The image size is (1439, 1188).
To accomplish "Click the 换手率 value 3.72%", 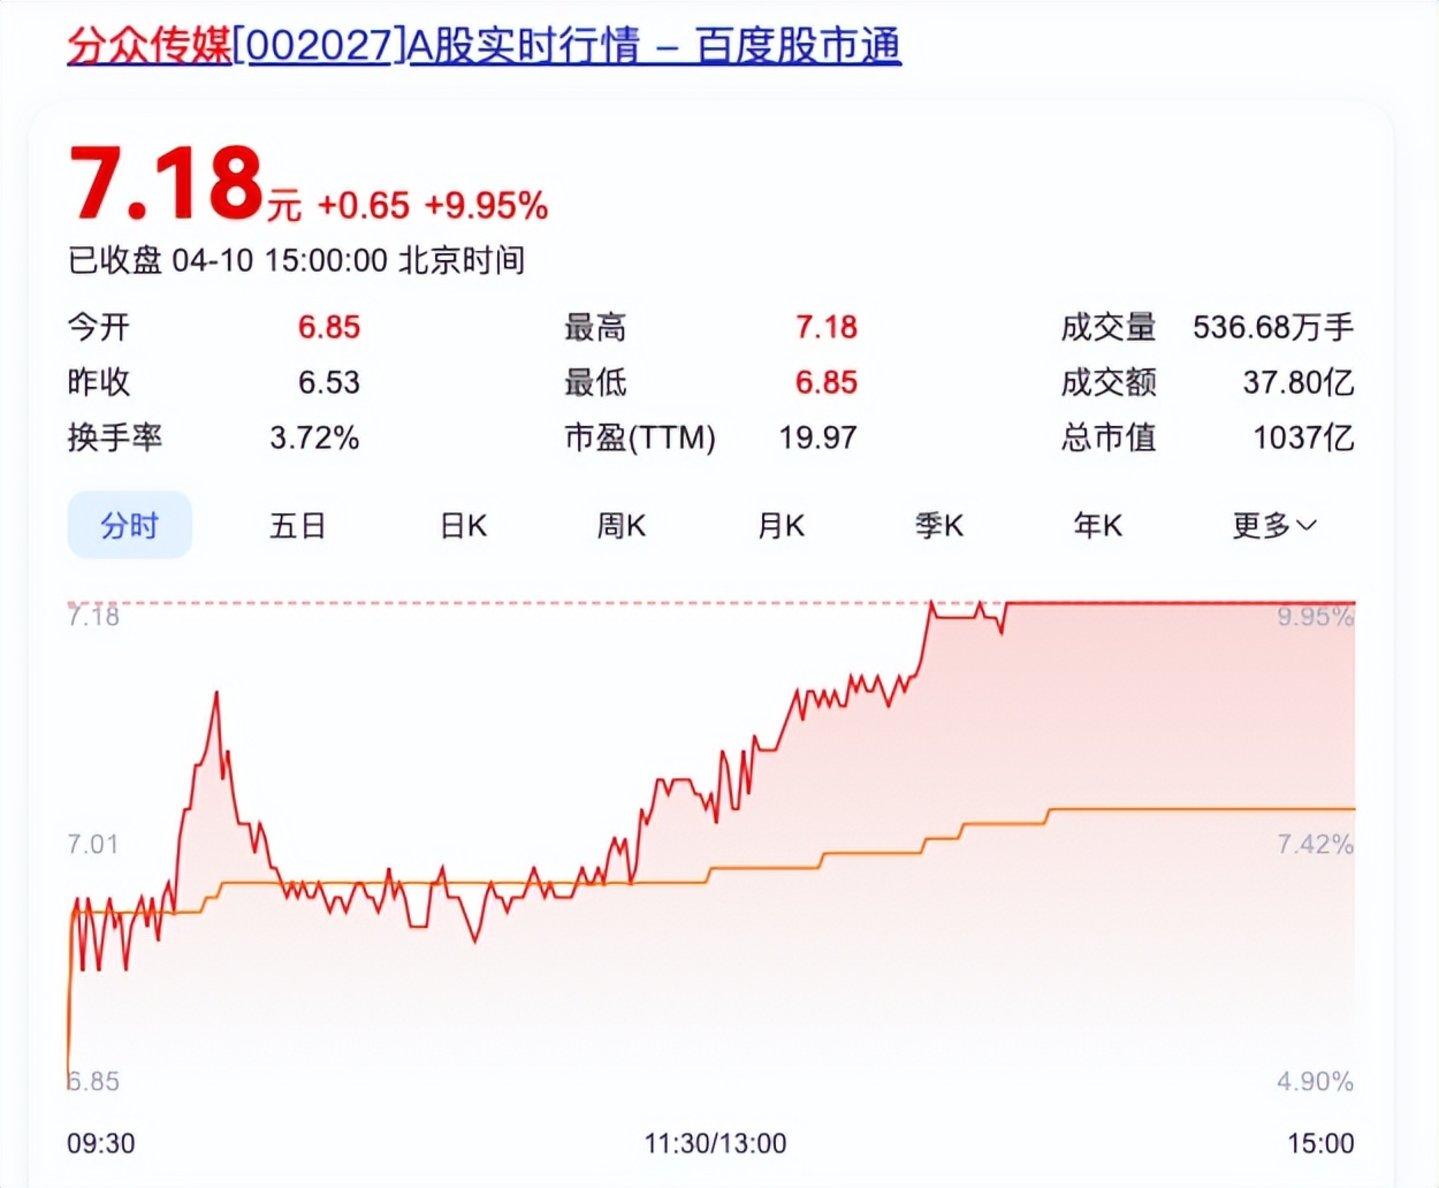I will click(x=314, y=437).
